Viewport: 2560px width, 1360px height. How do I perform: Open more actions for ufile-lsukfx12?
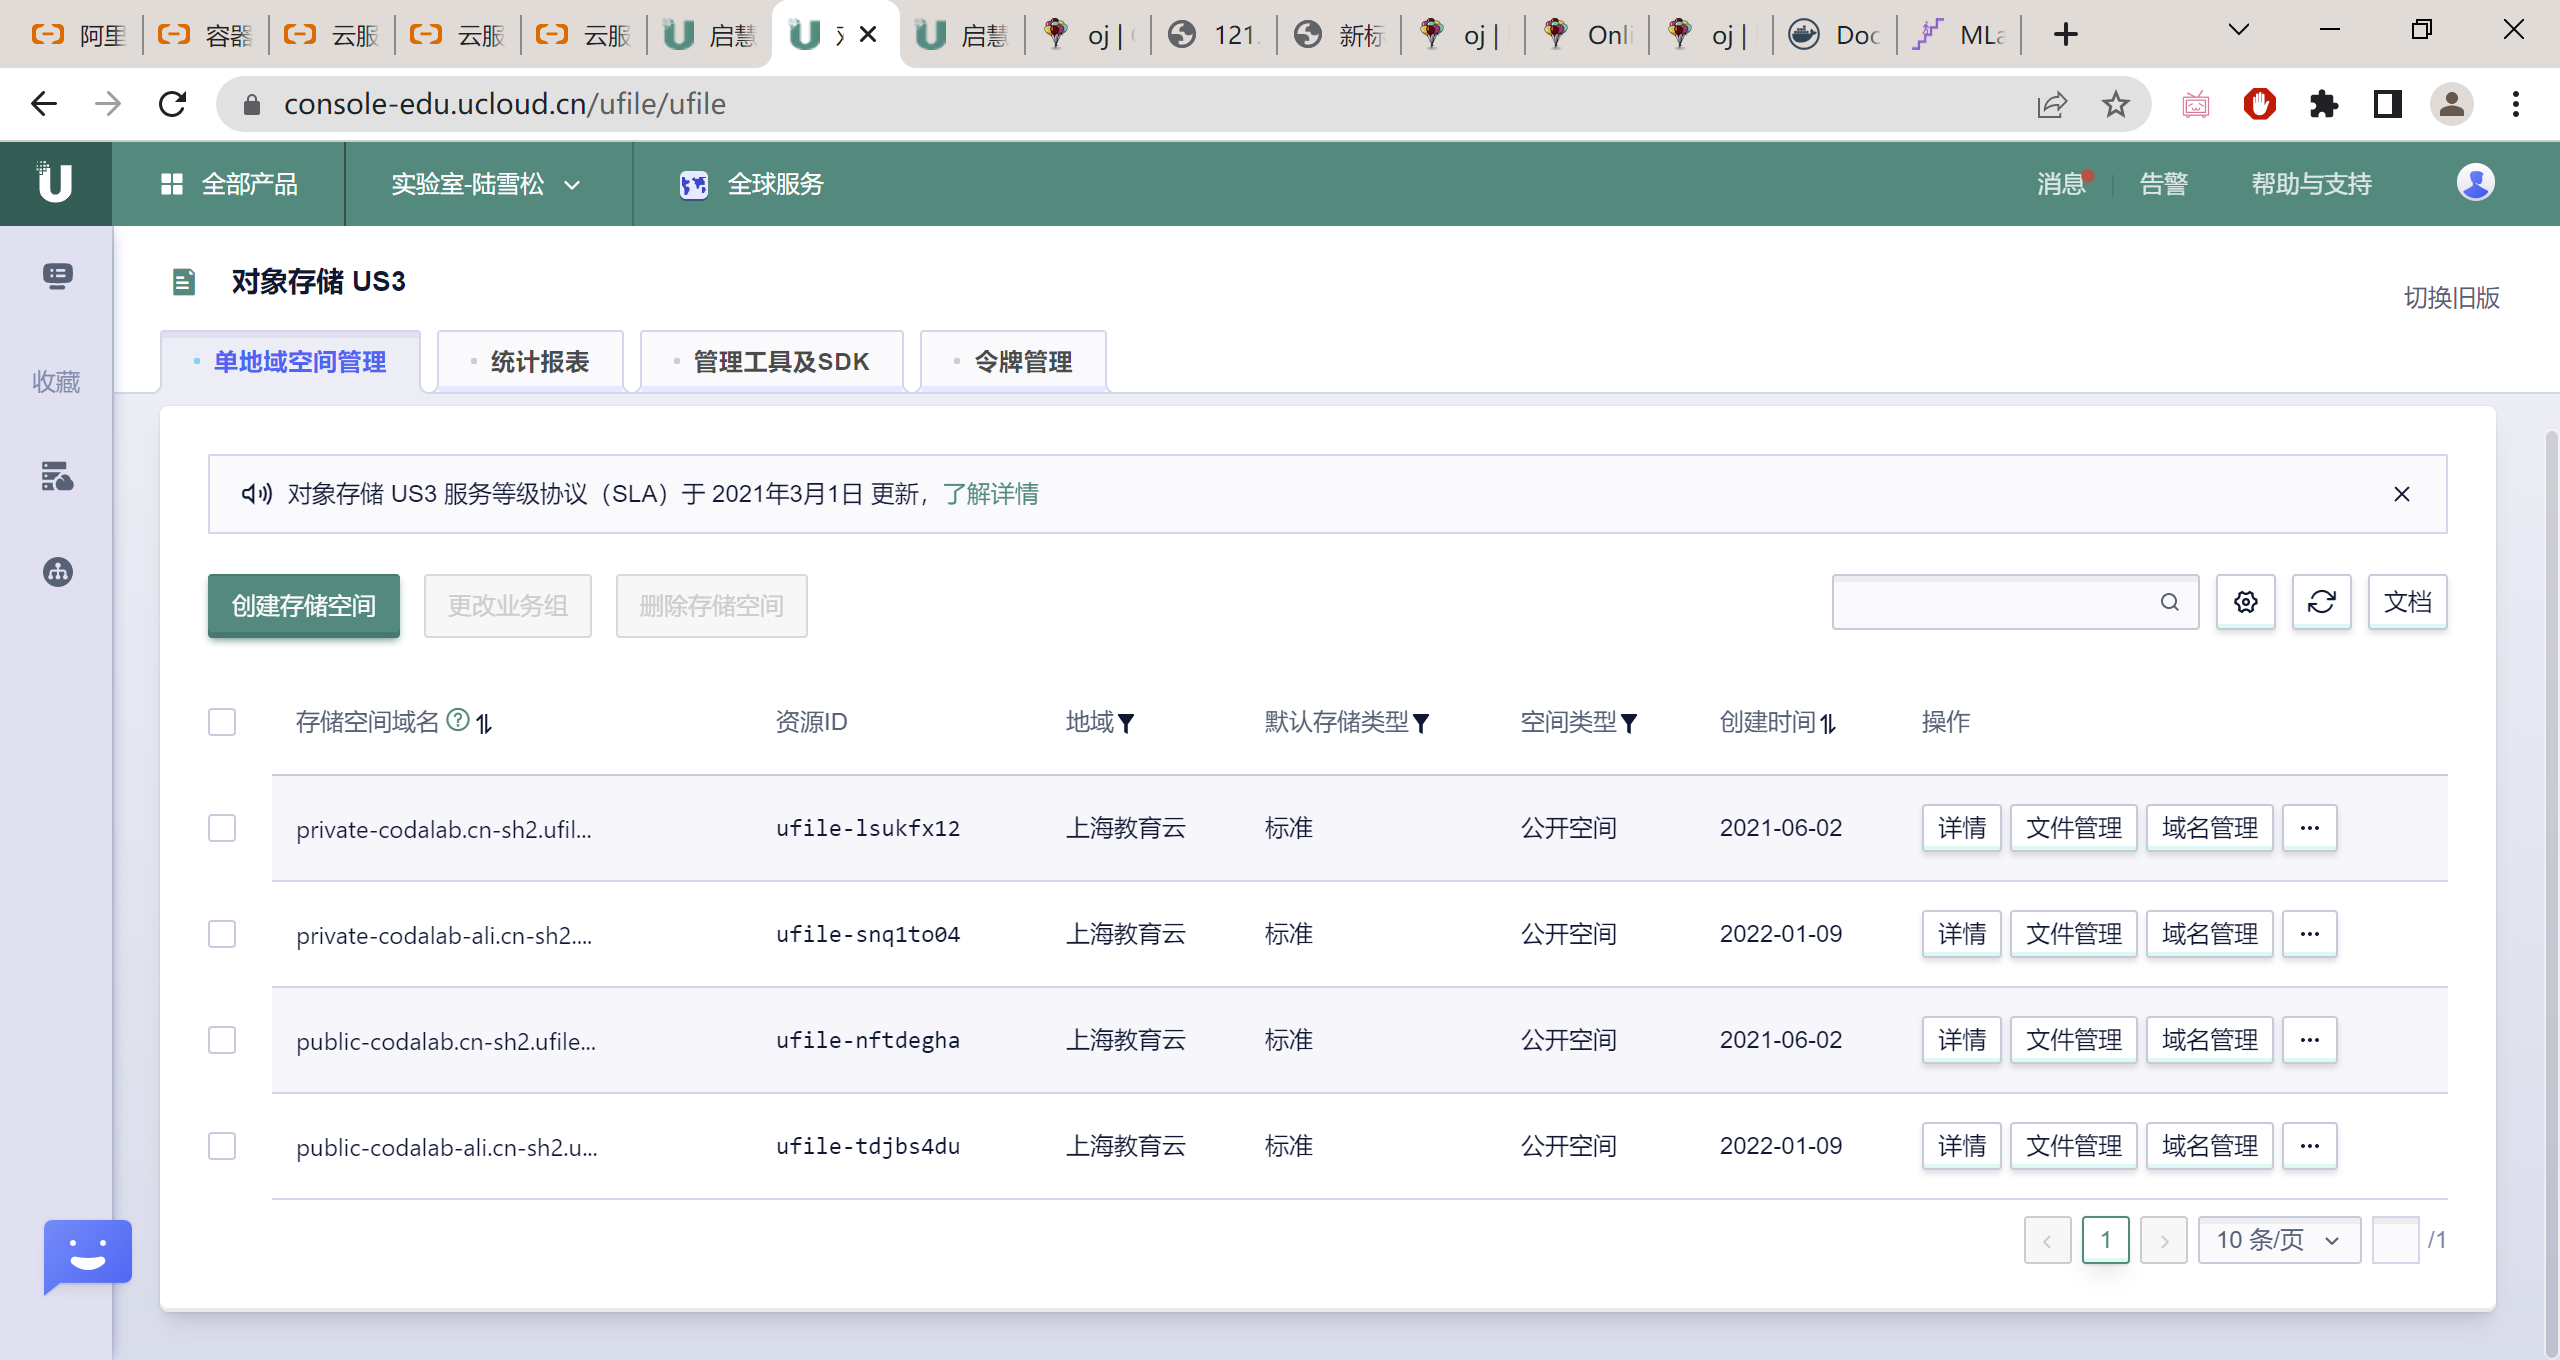pyautogui.click(x=2309, y=828)
